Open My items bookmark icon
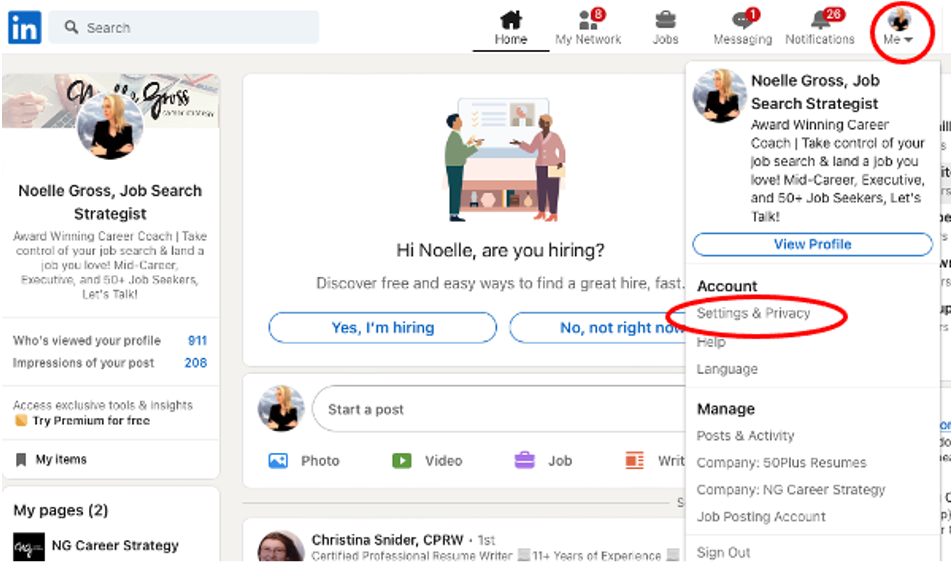This screenshot has height=562, width=952. pyautogui.click(x=21, y=459)
